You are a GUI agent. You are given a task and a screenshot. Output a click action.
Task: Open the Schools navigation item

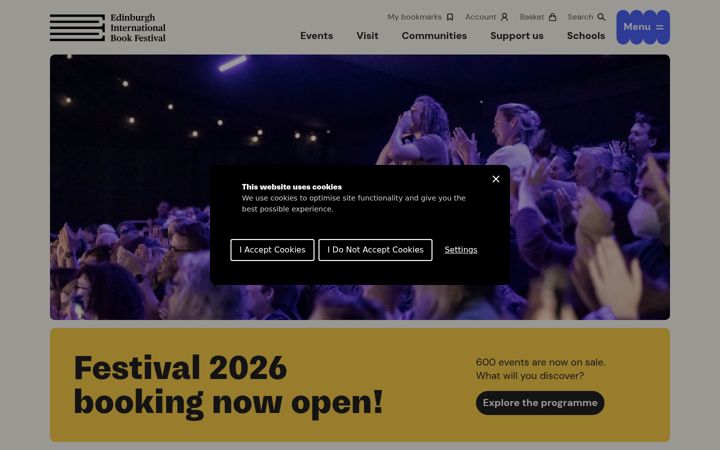coord(585,36)
